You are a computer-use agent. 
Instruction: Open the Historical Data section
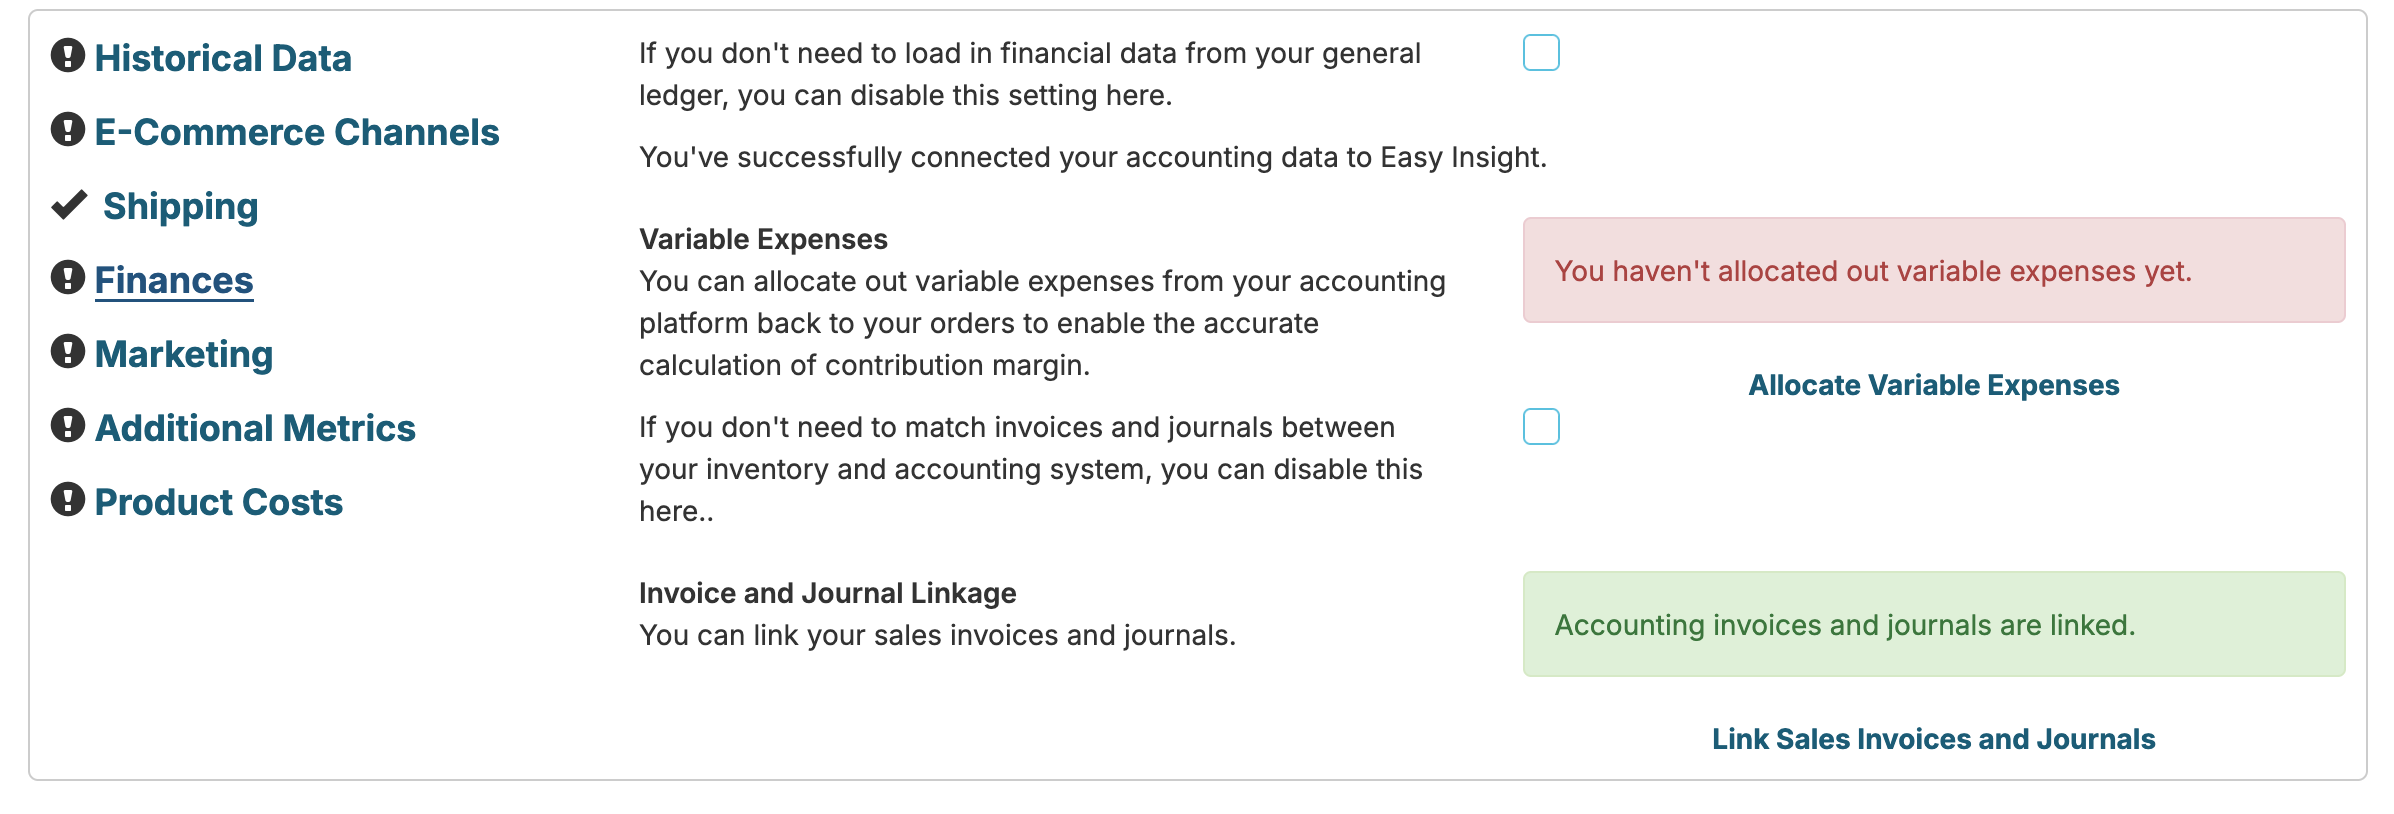223,58
